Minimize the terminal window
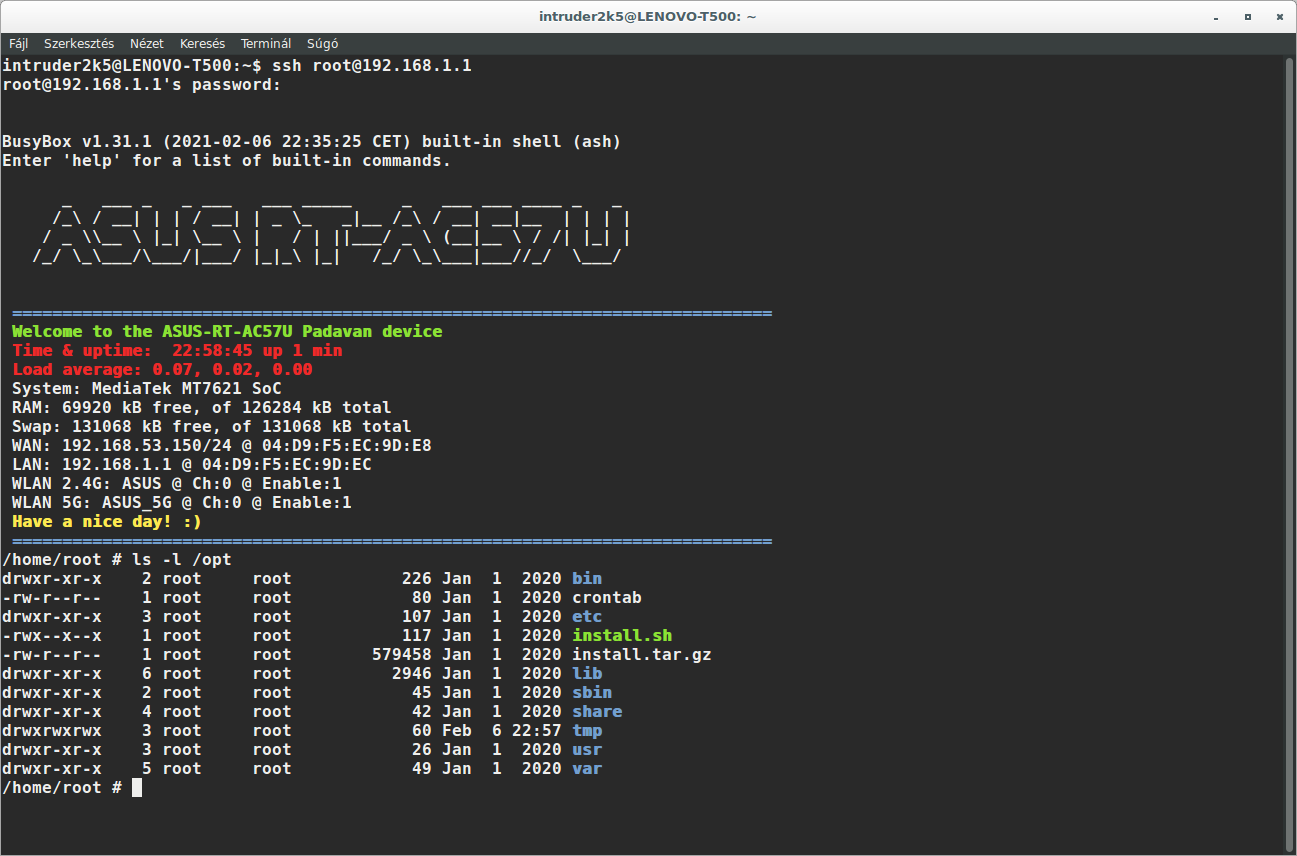Screen dimensions: 1297x856 1218,16
